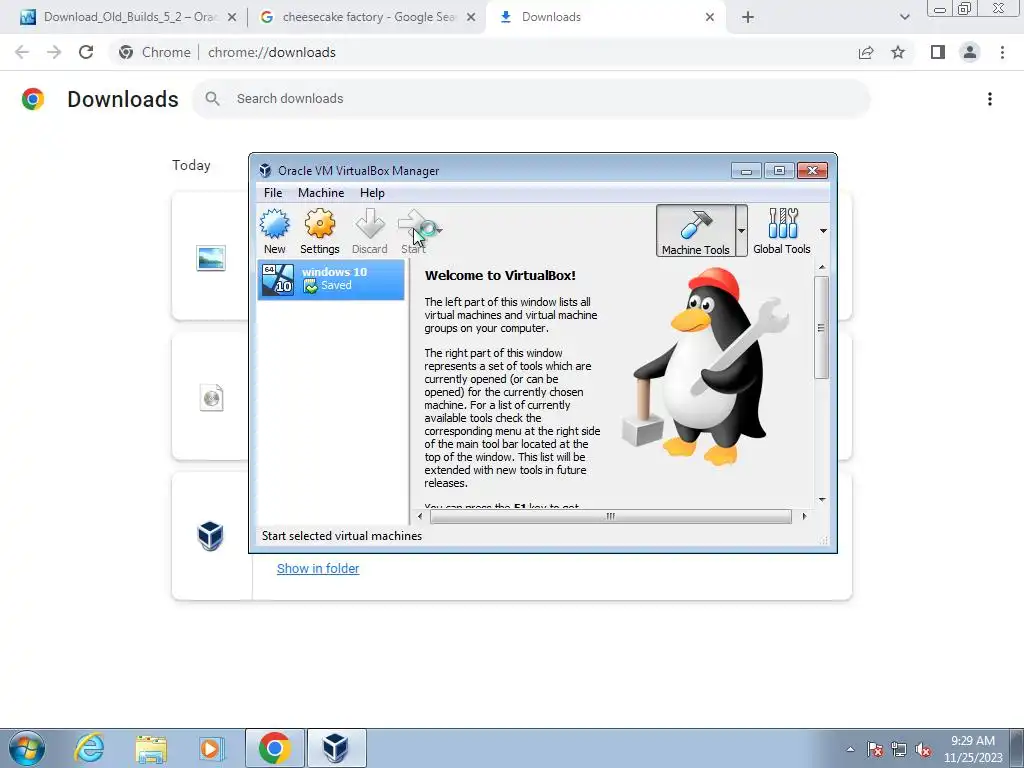Open File Explorer from taskbar

(151, 748)
